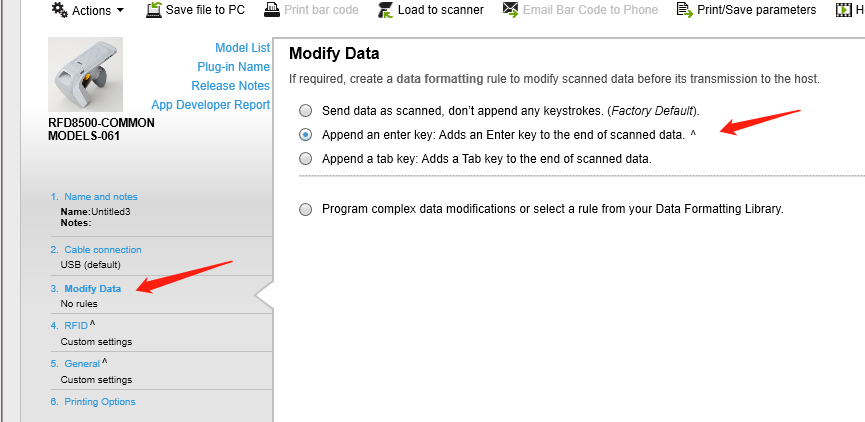Open the Release Notes link
This screenshot has height=422, width=865.
pyautogui.click(x=230, y=86)
